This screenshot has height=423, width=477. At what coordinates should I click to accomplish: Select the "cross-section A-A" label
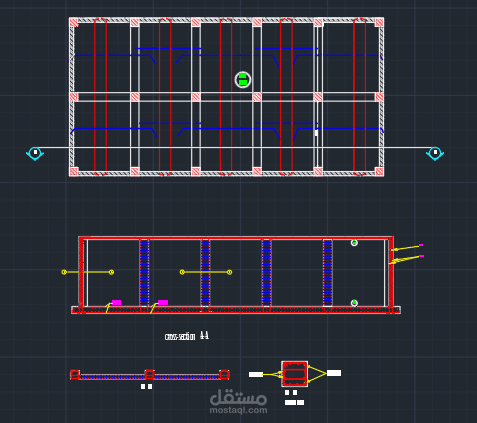click(187, 336)
